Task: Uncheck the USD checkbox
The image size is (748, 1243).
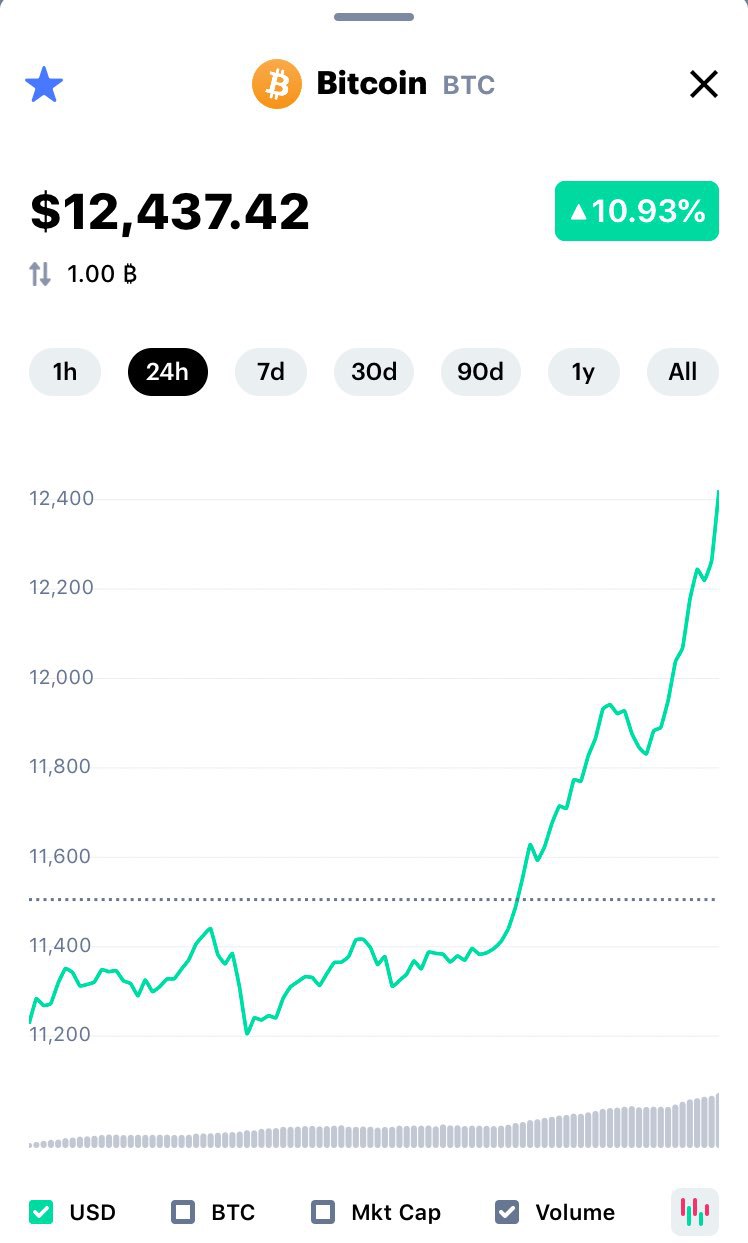Action: [x=42, y=1212]
